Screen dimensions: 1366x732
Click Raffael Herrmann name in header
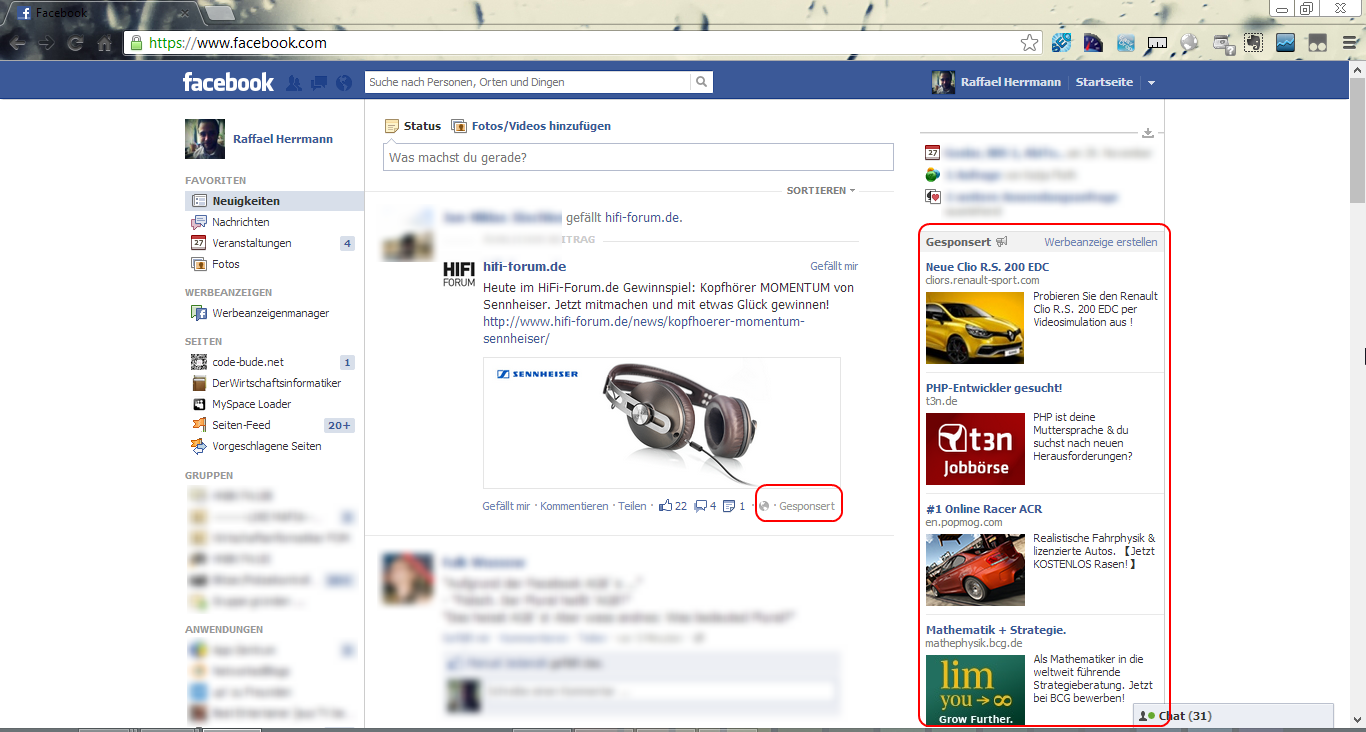(1011, 82)
